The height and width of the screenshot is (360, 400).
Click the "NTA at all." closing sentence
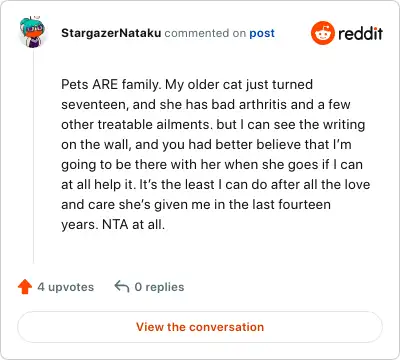coord(134,224)
